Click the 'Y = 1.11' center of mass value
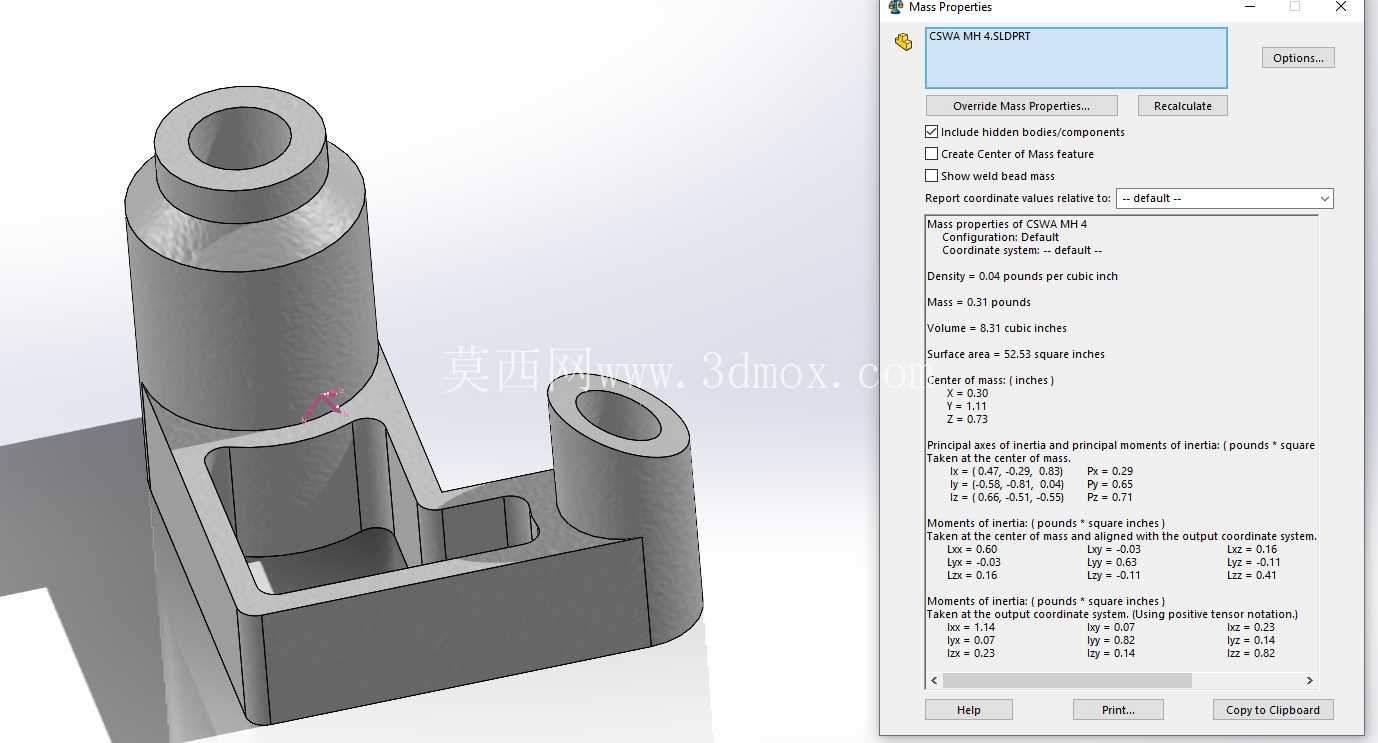The height and width of the screenshot is (743, 1378). [966, 406]
